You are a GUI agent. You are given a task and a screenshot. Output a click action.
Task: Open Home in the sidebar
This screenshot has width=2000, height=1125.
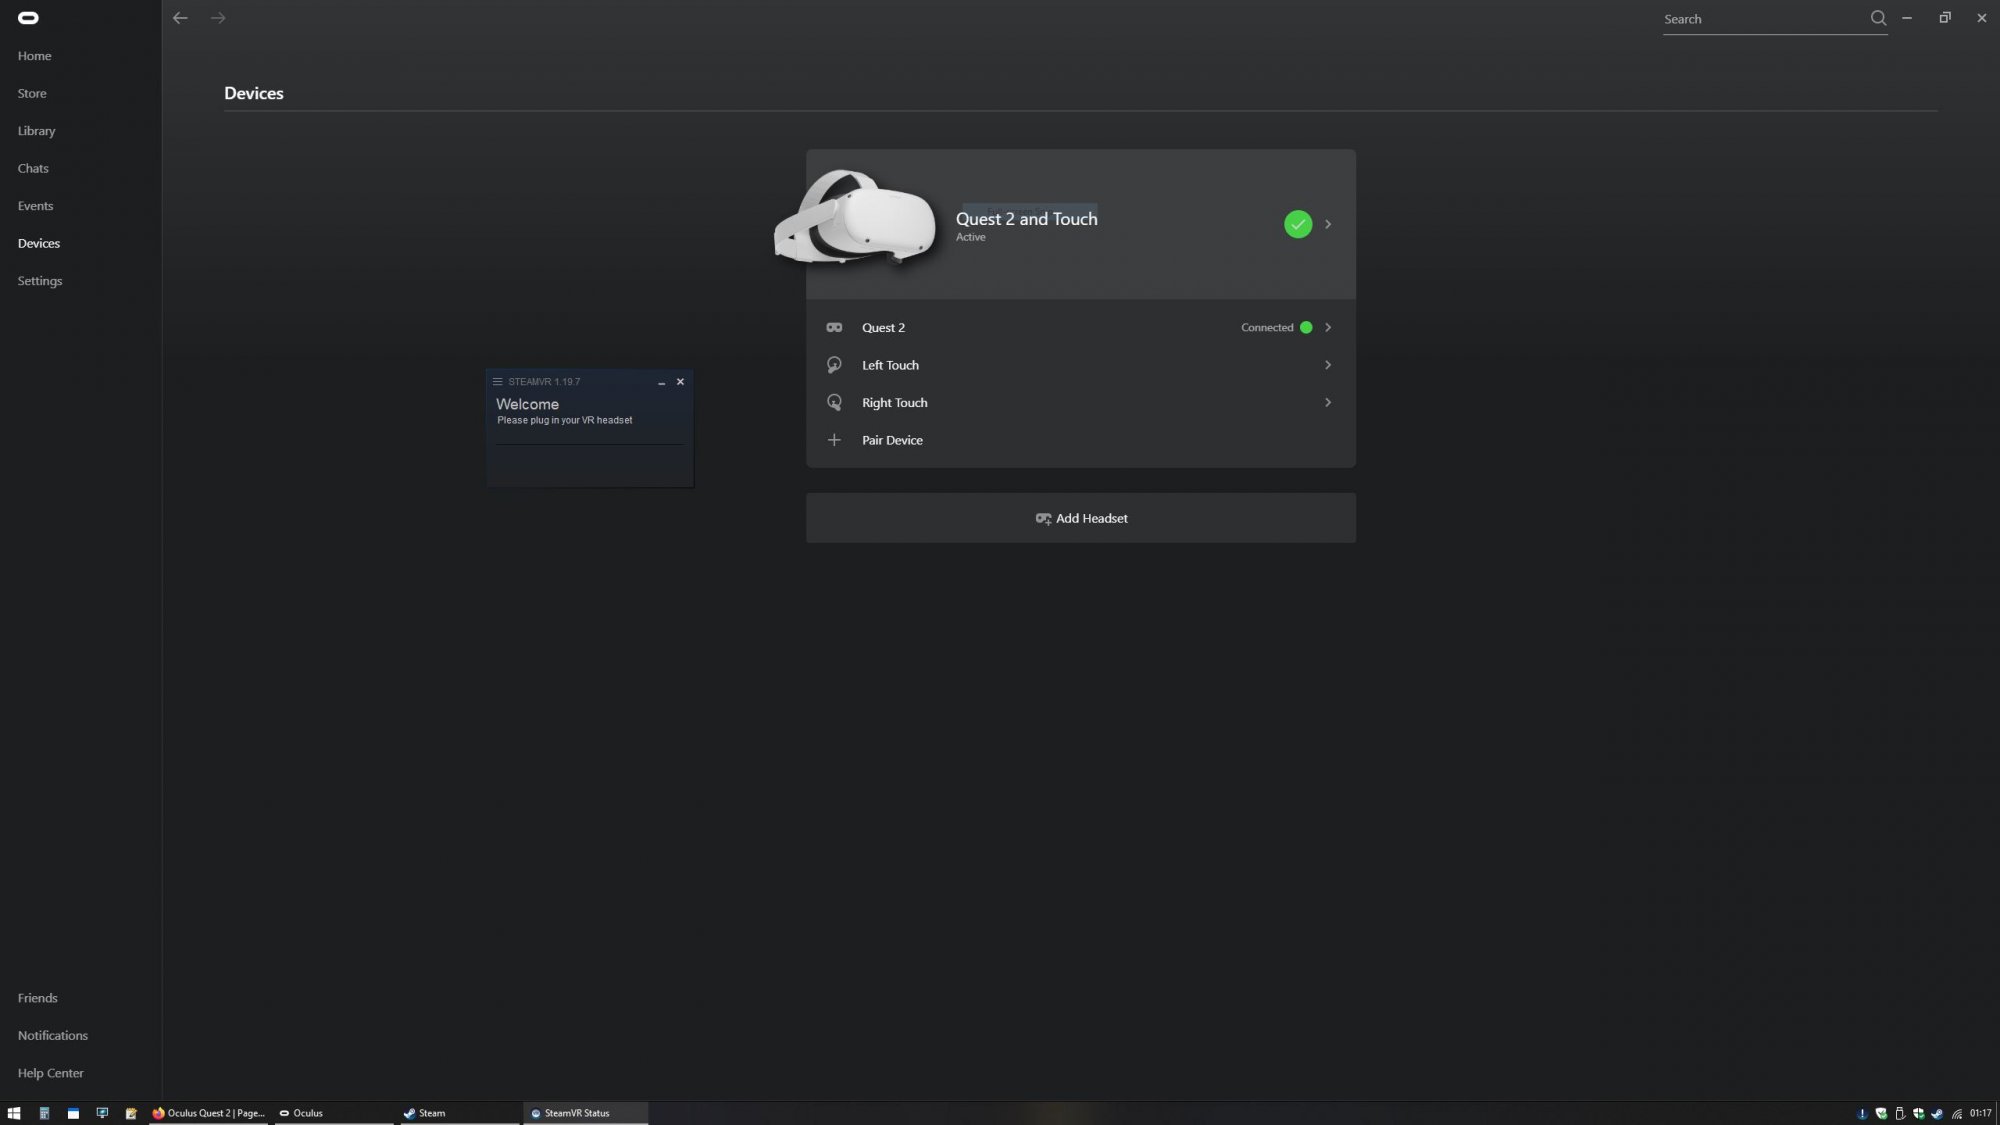35,56
